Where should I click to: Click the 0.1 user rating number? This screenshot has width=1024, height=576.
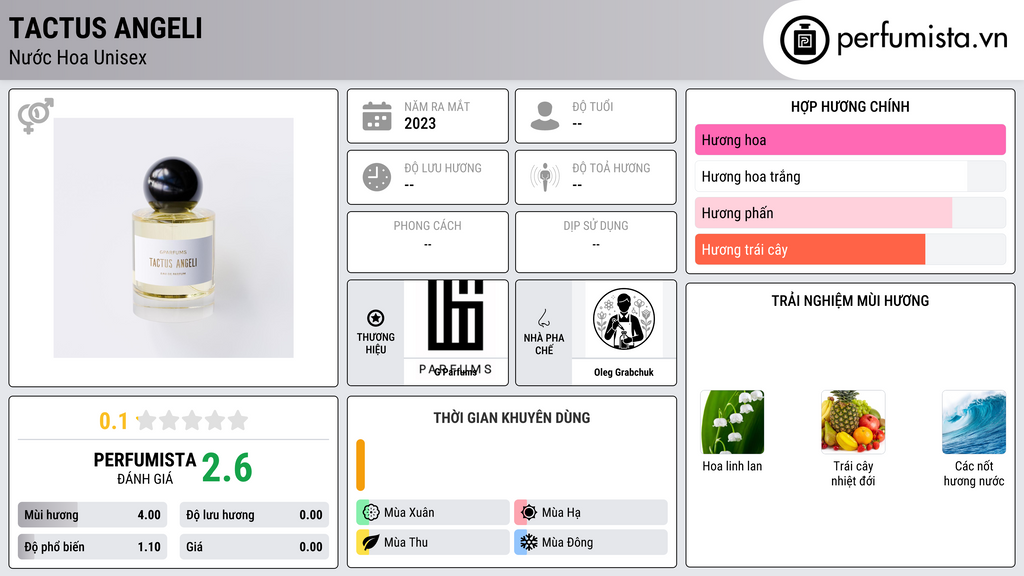[x=113, y=421]
